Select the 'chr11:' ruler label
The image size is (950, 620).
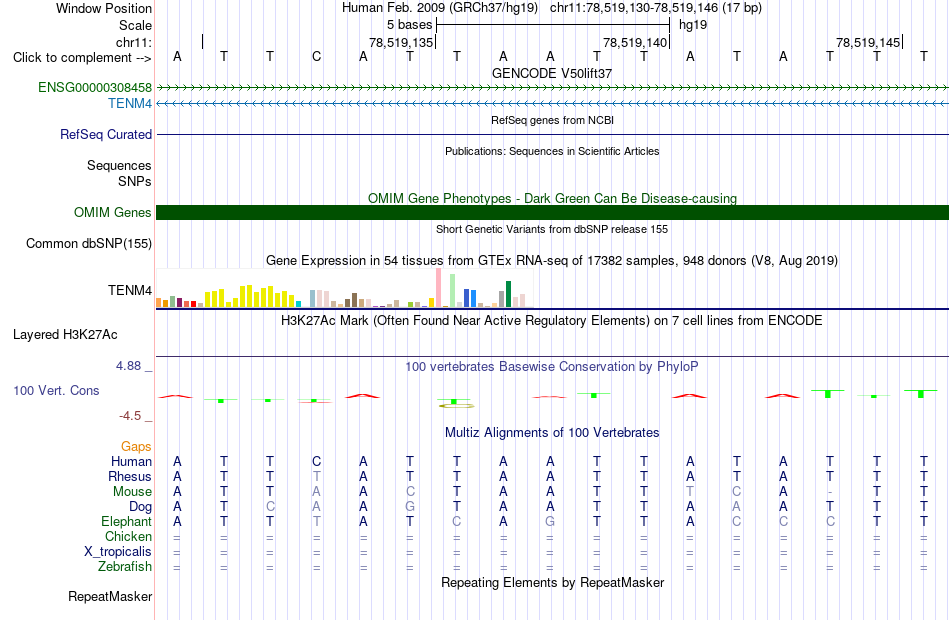pos(133,42)
